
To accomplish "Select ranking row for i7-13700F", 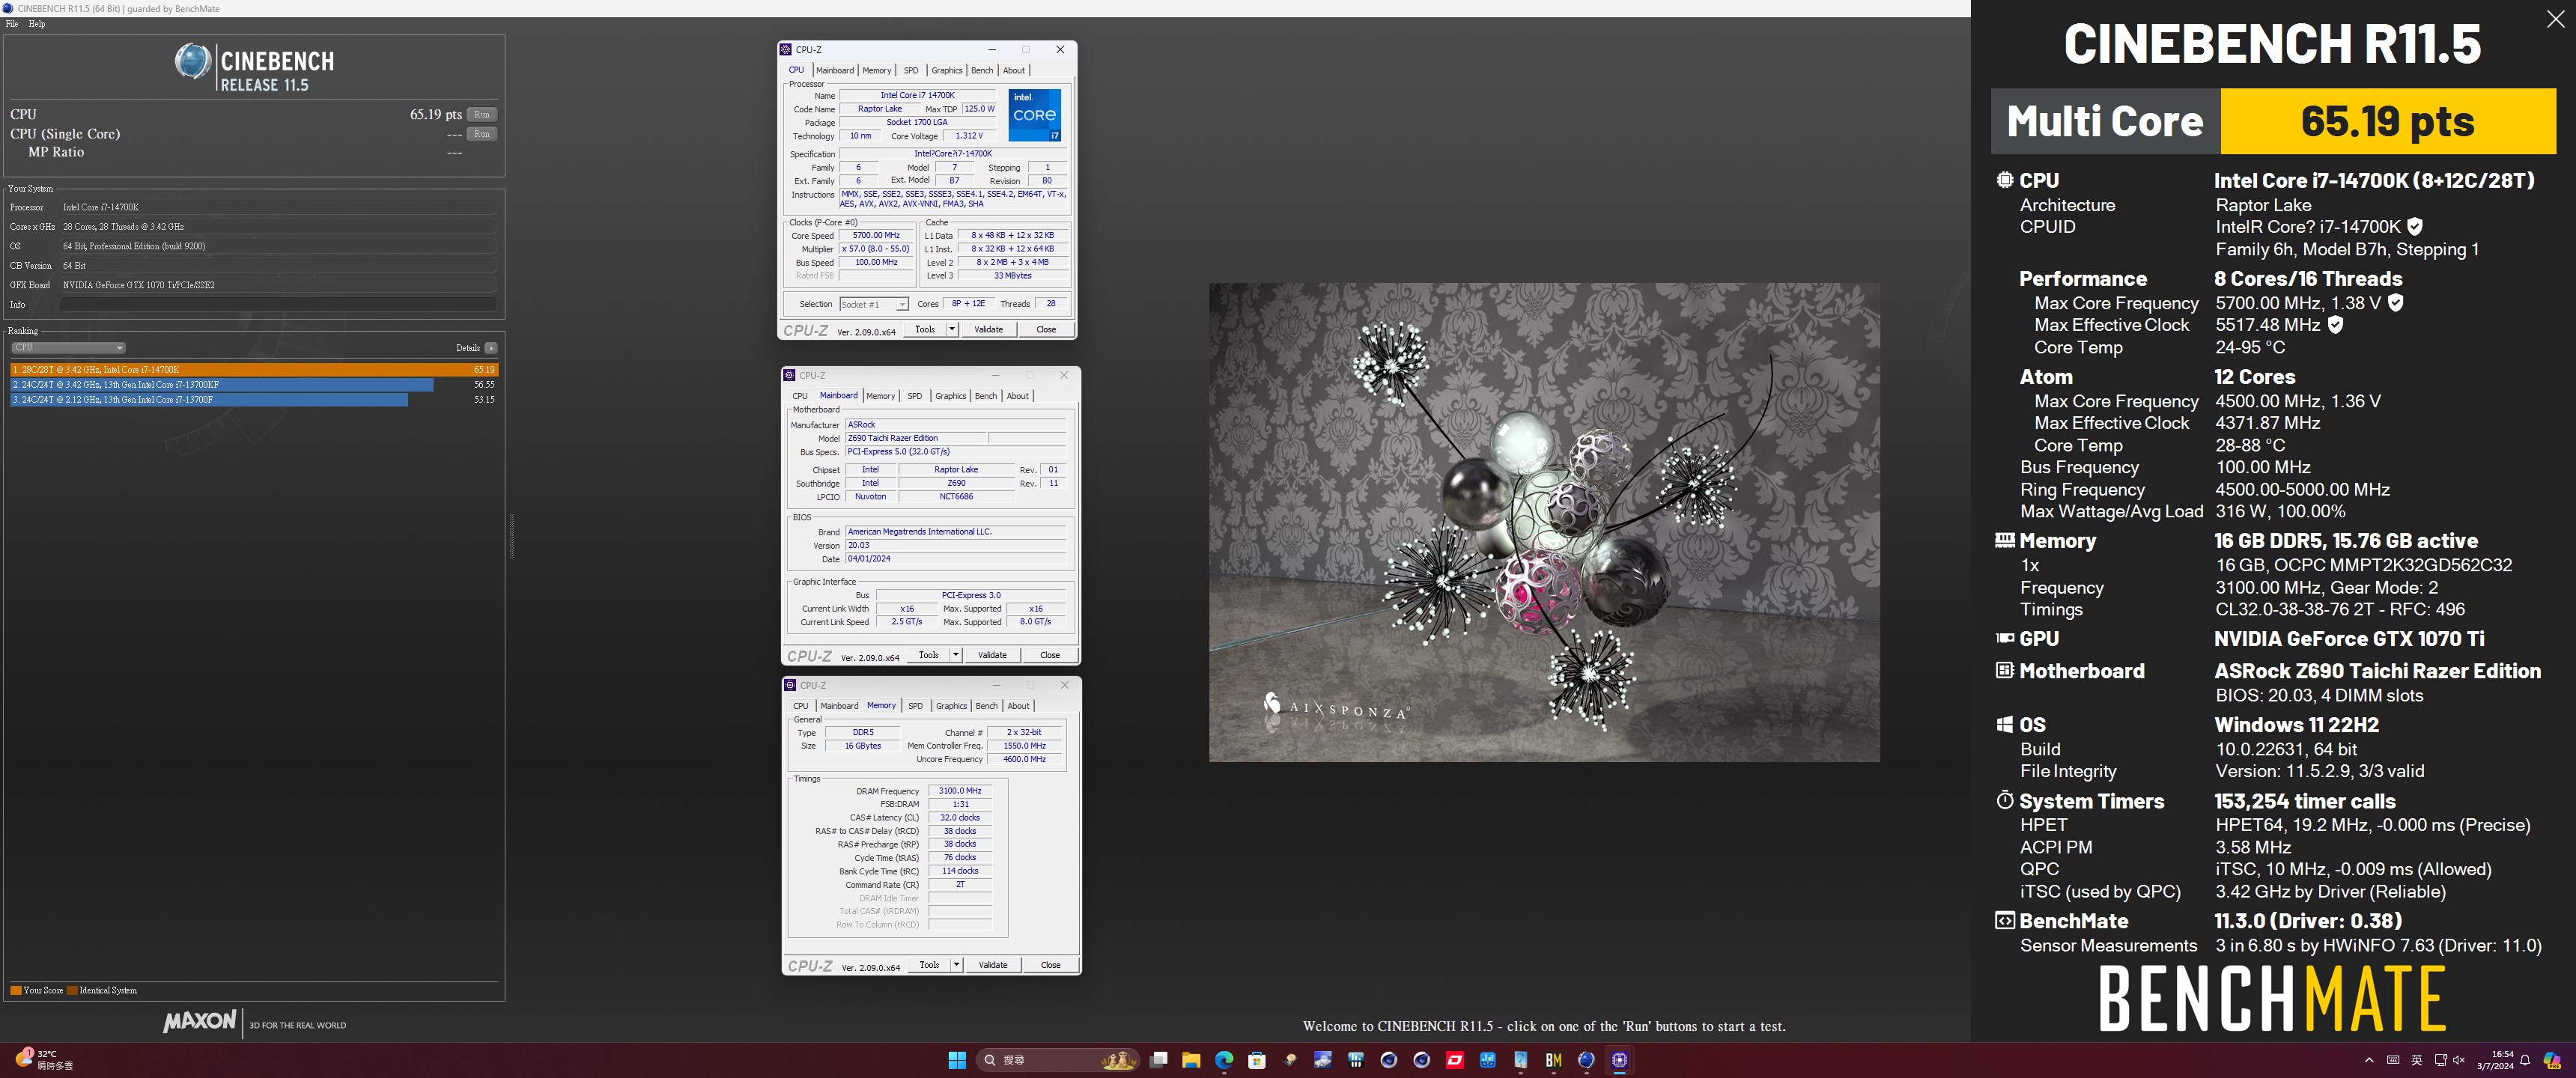I will pos(254,399).
